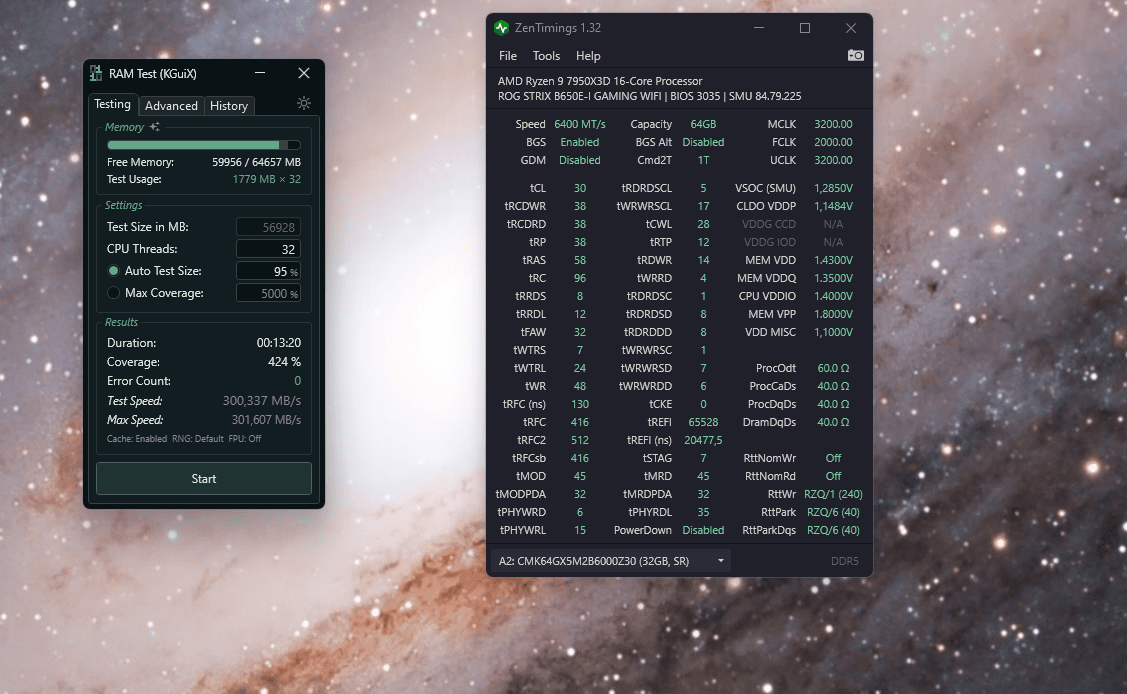This screenshot has height=694, width=1127.
Task: Click the tCL value 30
Action: pos(579,188)
